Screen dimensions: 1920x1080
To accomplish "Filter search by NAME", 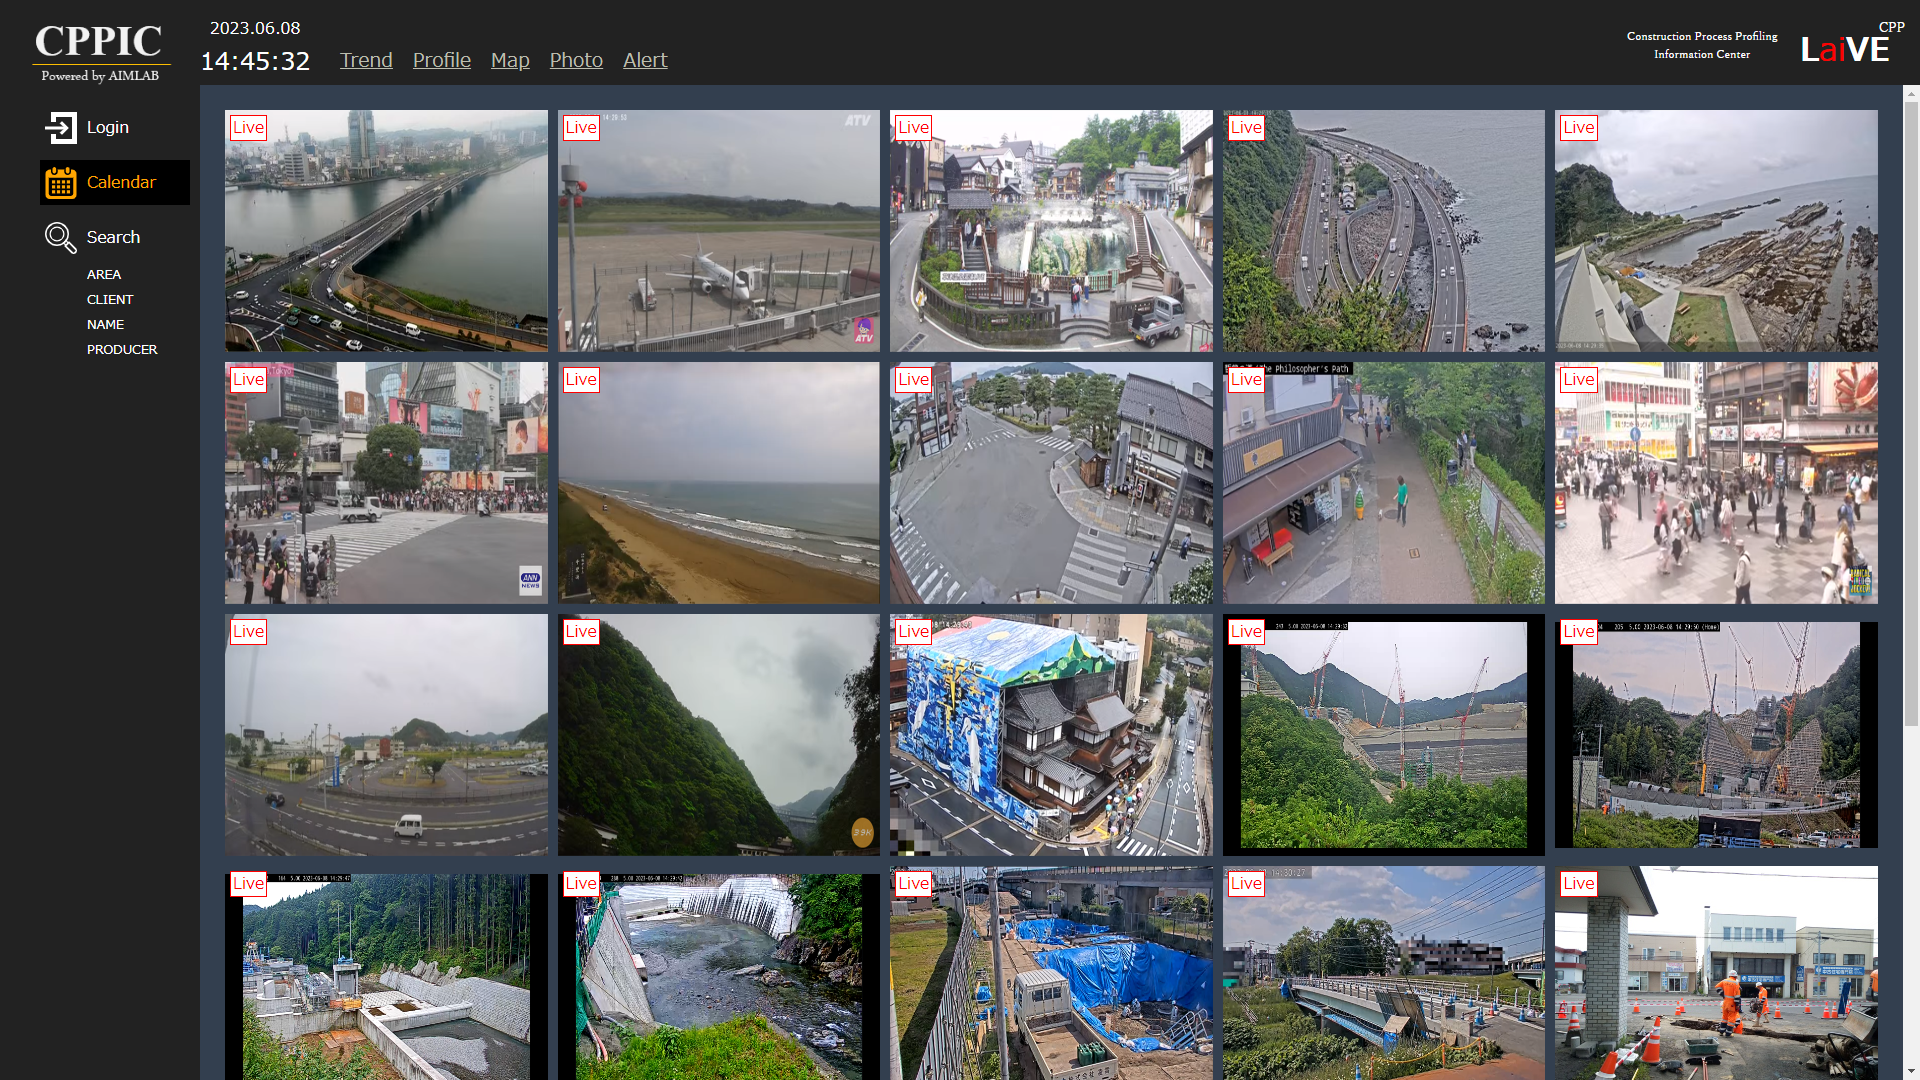I will tap(105, 324).
